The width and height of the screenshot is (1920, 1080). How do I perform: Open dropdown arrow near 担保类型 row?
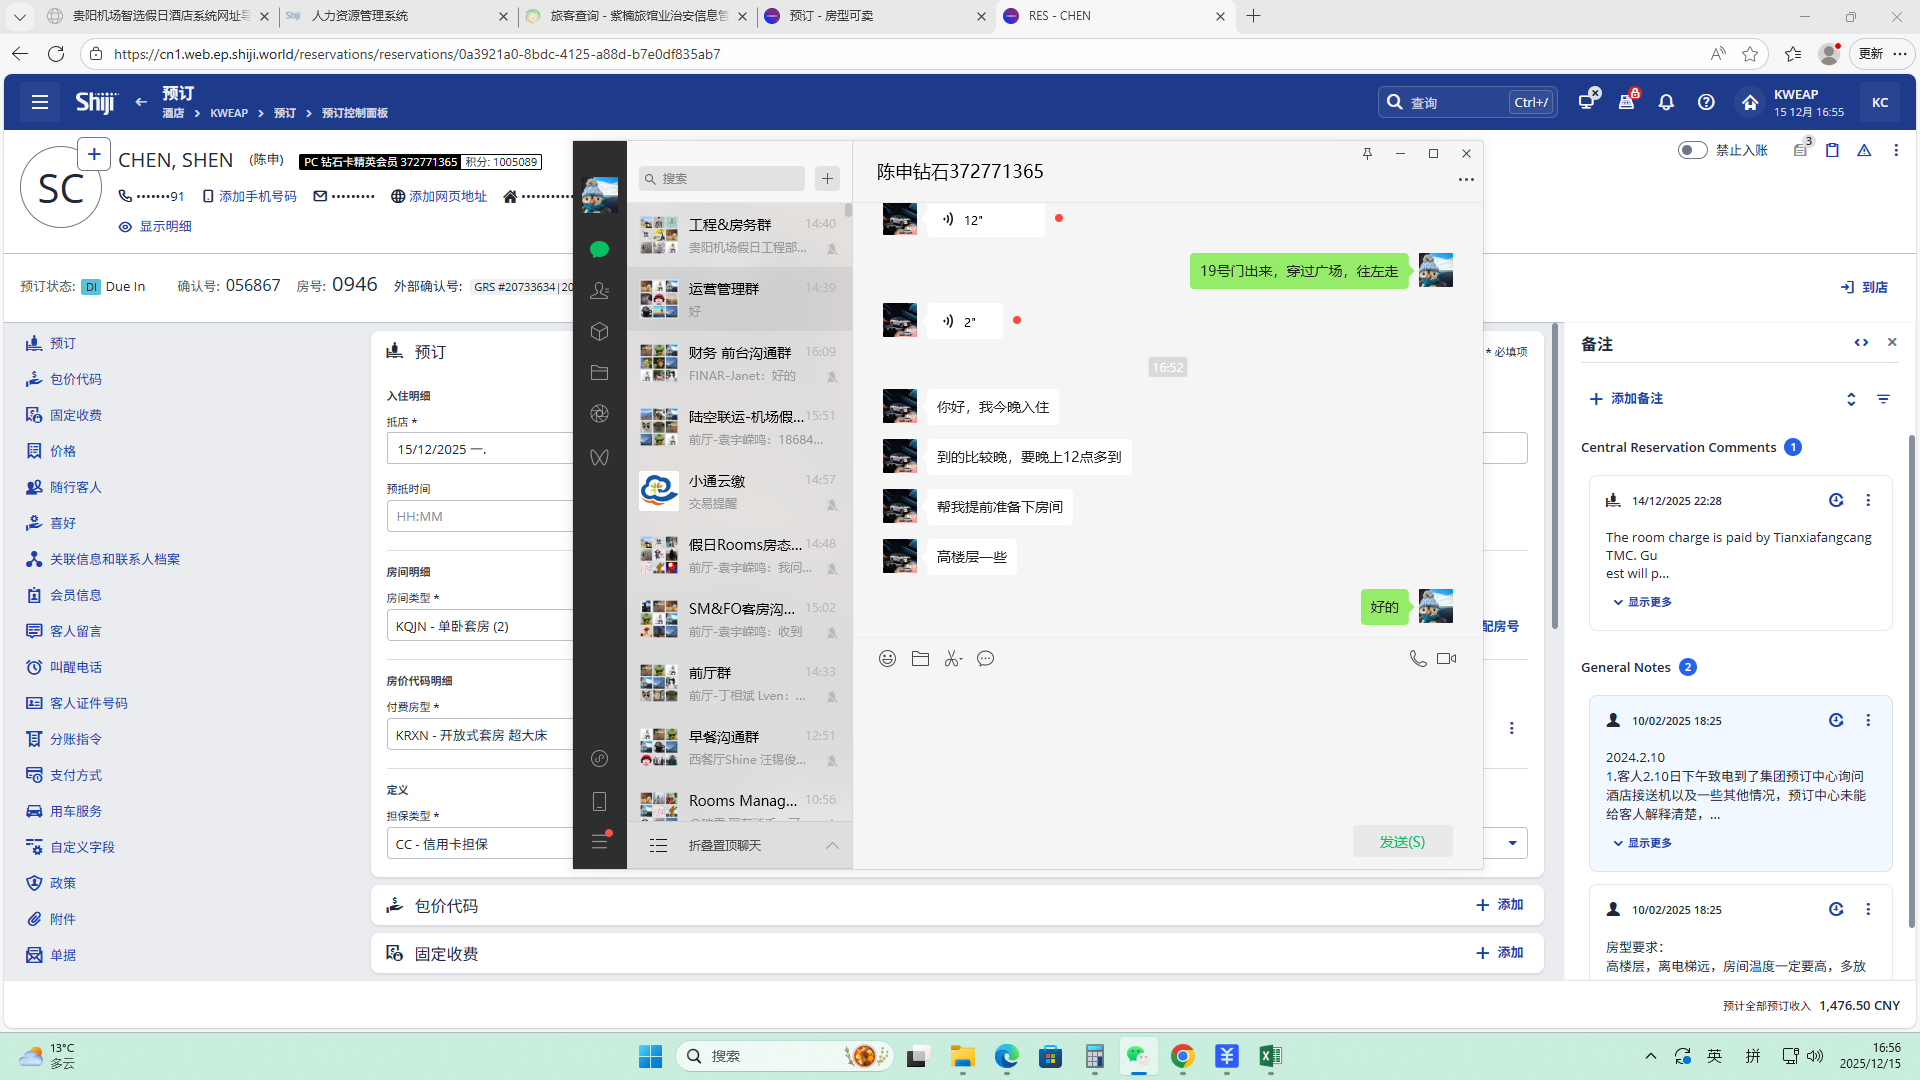[1512, 843]
